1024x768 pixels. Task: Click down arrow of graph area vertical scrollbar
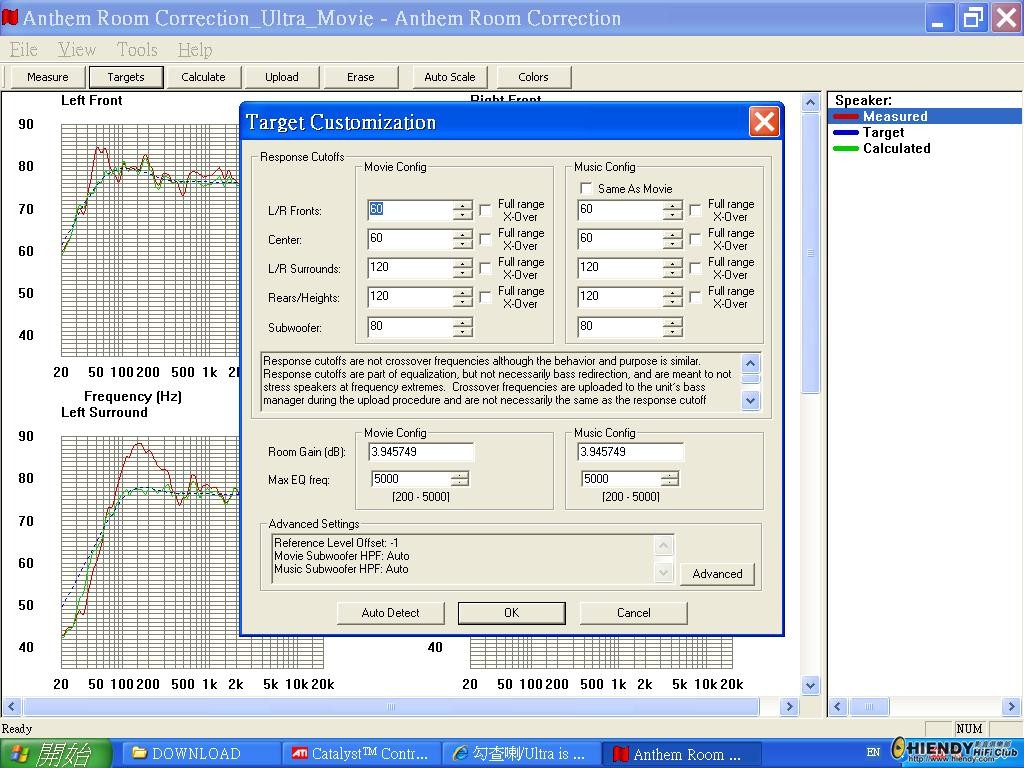[x=810, y=686]
